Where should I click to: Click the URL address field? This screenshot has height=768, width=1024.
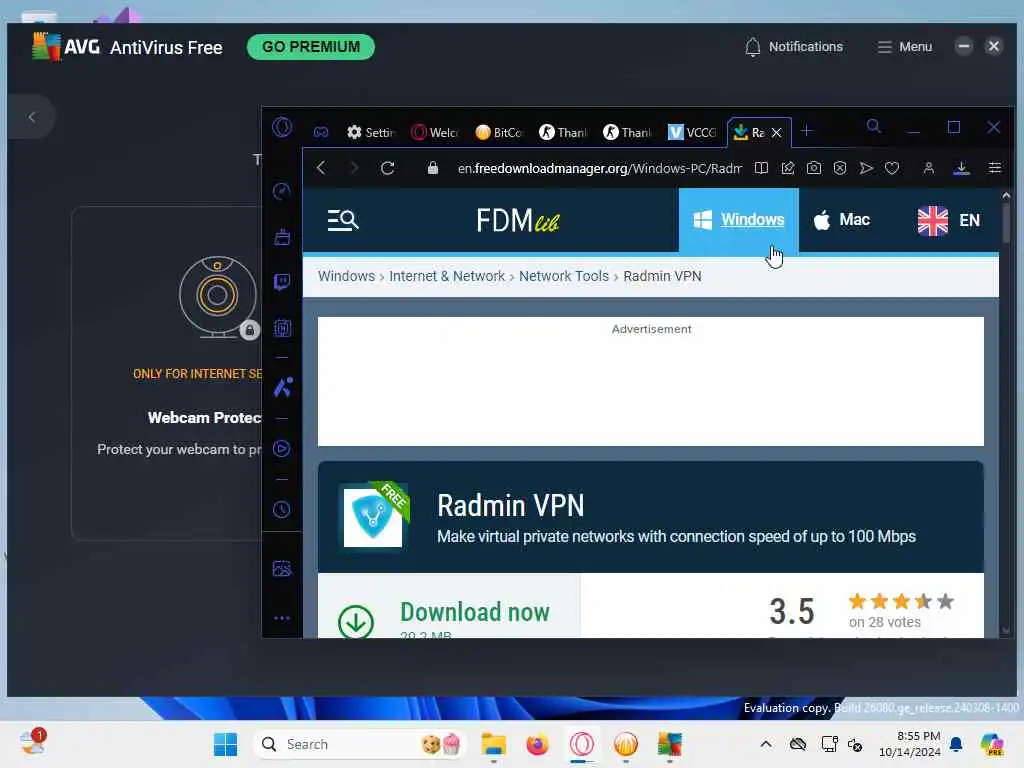(599, 168)
